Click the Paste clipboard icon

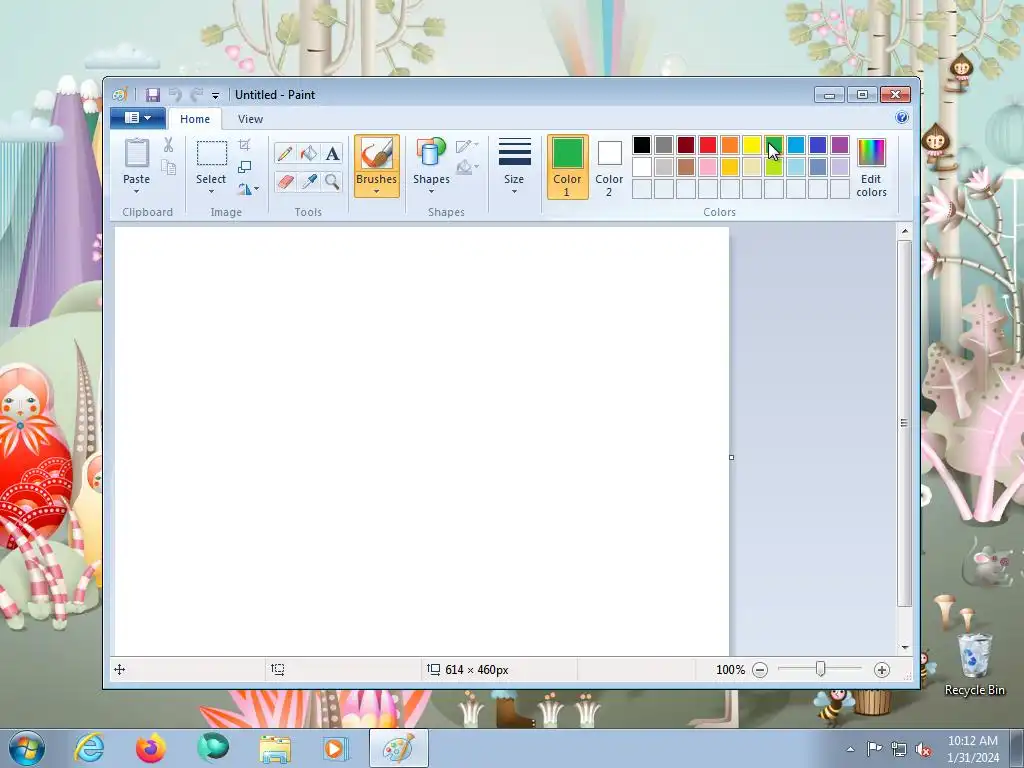click(136, 153)
